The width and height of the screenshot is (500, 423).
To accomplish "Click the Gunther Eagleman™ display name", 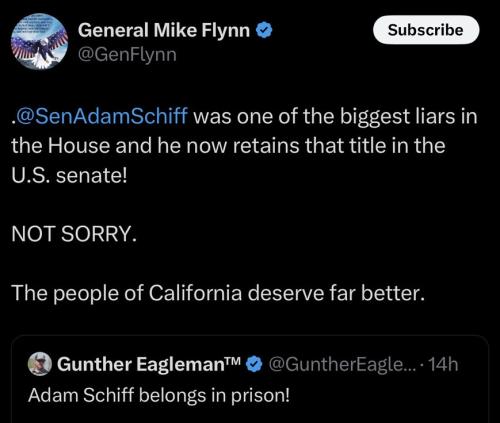I will click(x=149, y=364).
